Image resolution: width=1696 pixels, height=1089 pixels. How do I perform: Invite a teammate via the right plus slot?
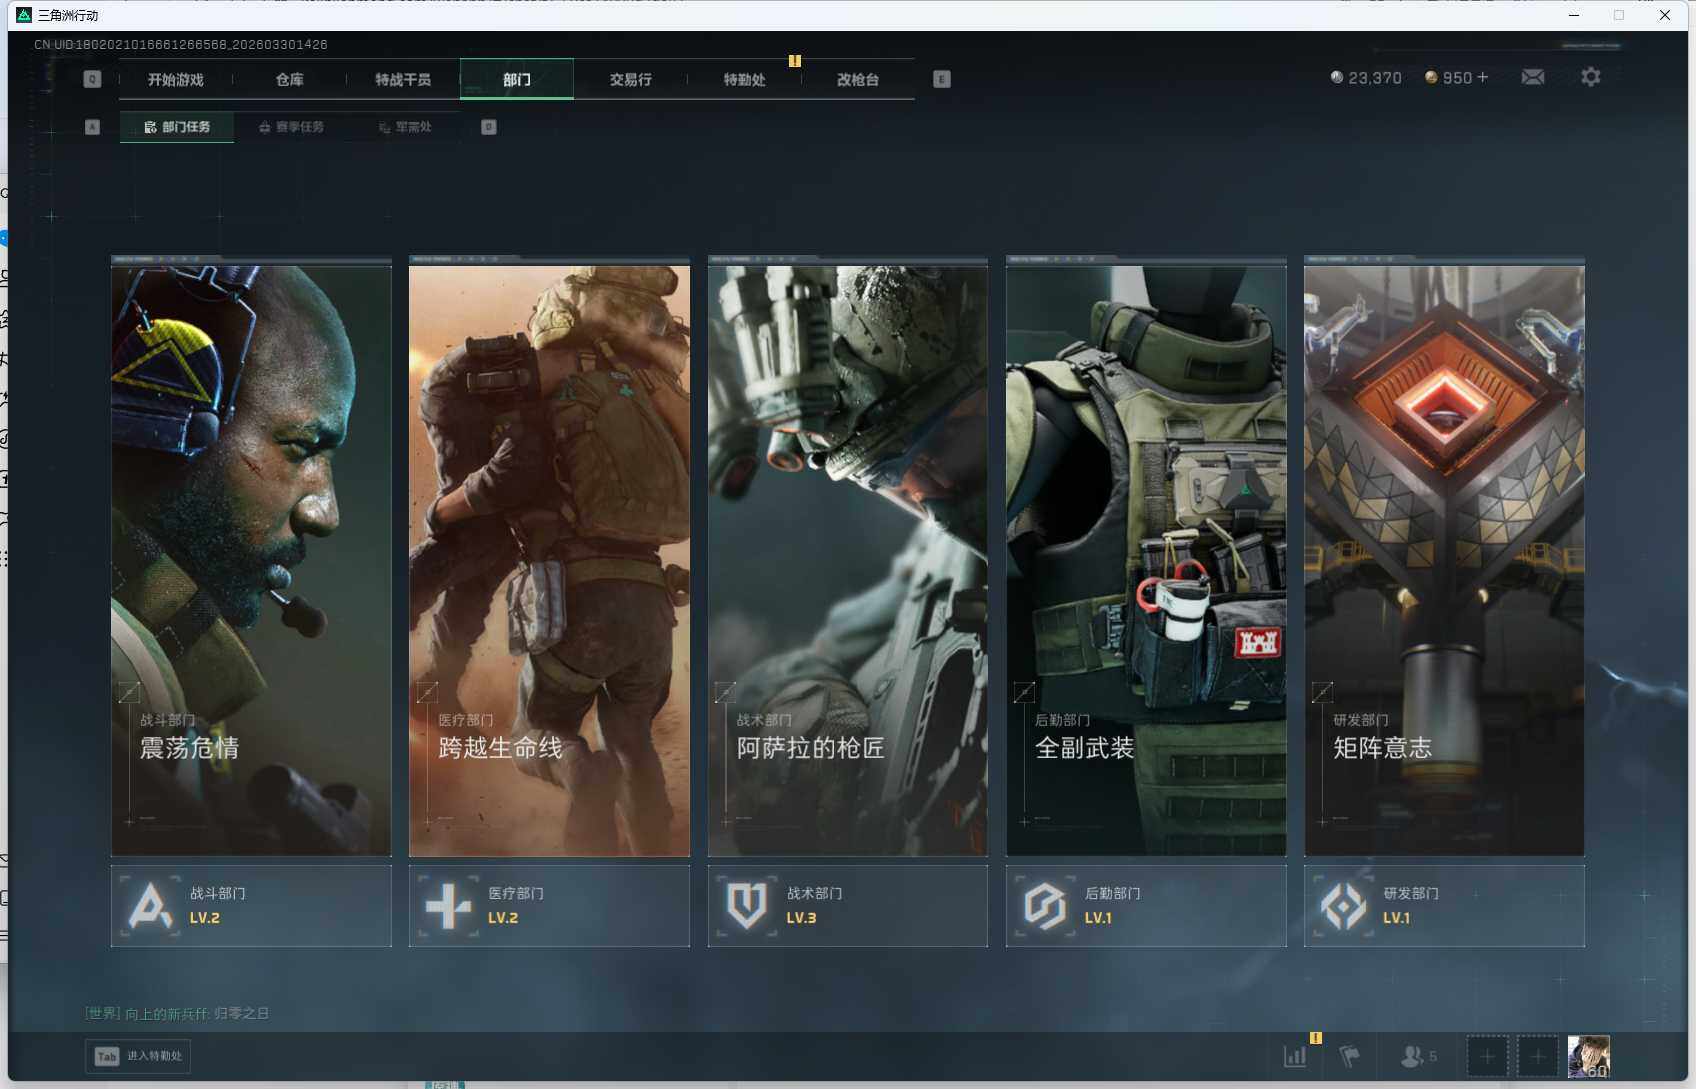[x=1538, y=1056]
